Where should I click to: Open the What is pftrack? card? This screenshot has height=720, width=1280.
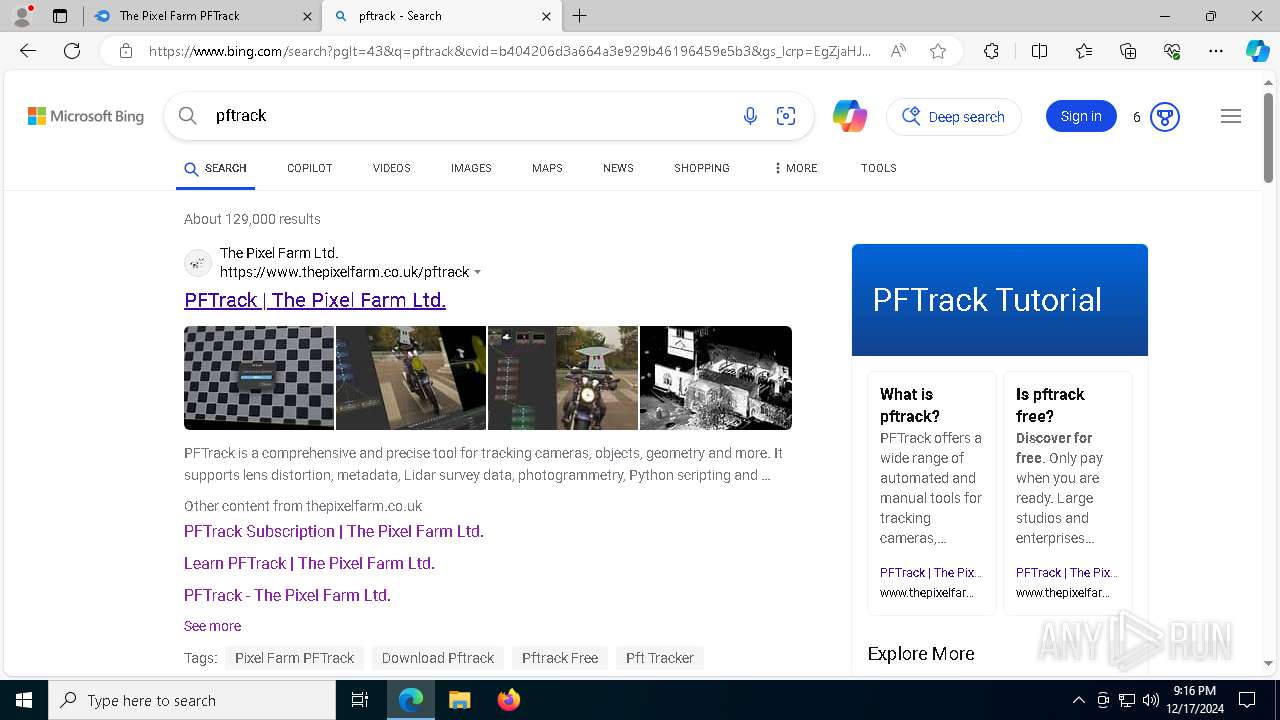[x=932, y=493]
